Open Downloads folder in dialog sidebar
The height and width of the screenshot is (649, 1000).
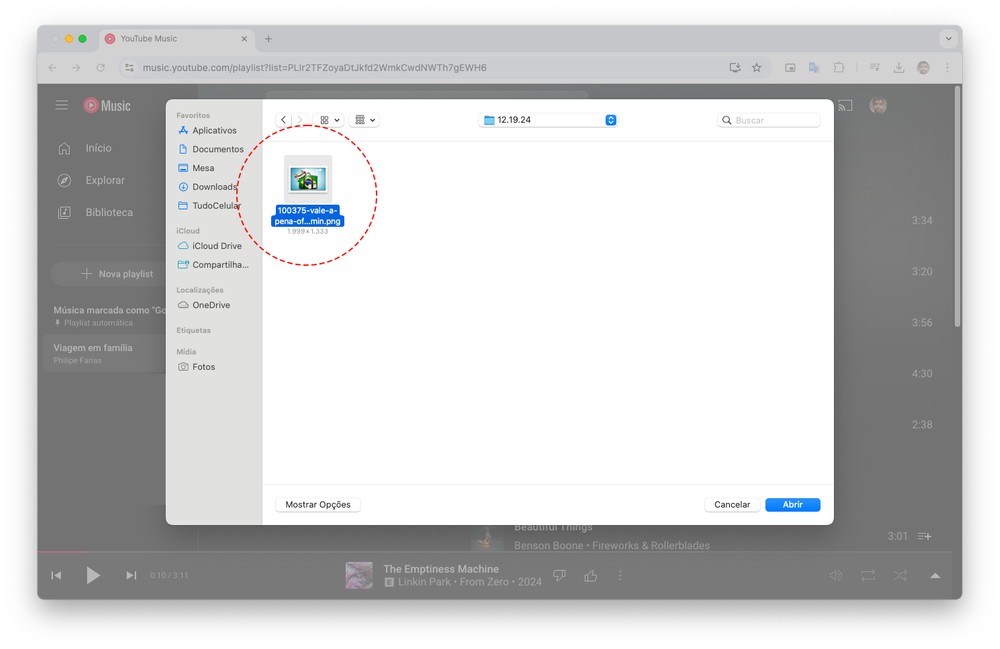point(214,187)
